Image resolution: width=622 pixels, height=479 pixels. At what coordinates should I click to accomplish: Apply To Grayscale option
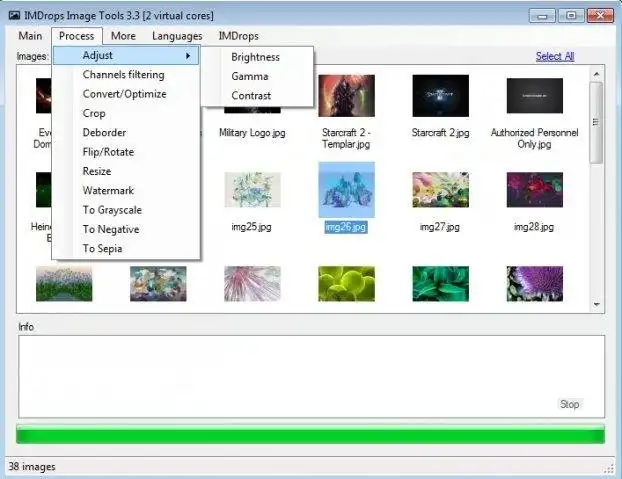pyautogui.click(x=112, y=210)
